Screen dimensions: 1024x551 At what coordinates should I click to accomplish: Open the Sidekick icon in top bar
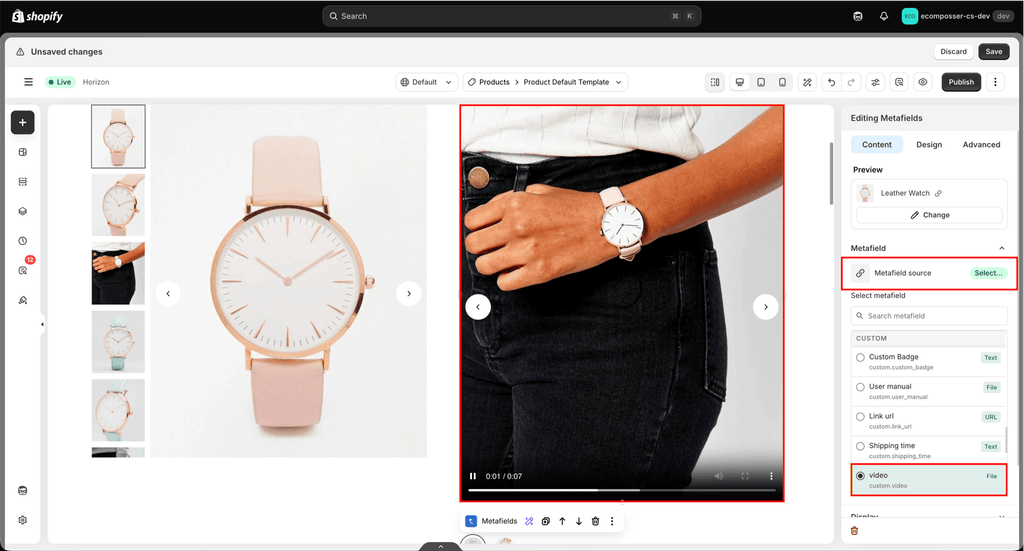pyautogui.click(x=857, y=16)
